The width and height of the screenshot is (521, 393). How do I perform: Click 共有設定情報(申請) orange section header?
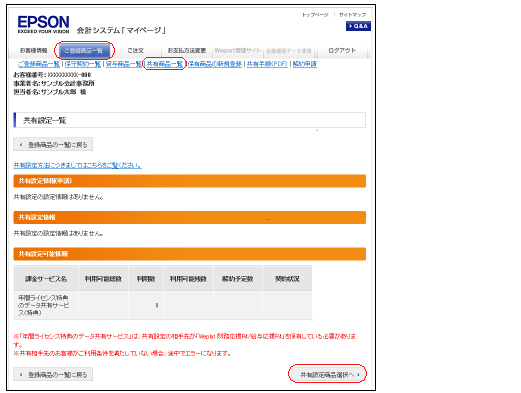click(189, 181)
